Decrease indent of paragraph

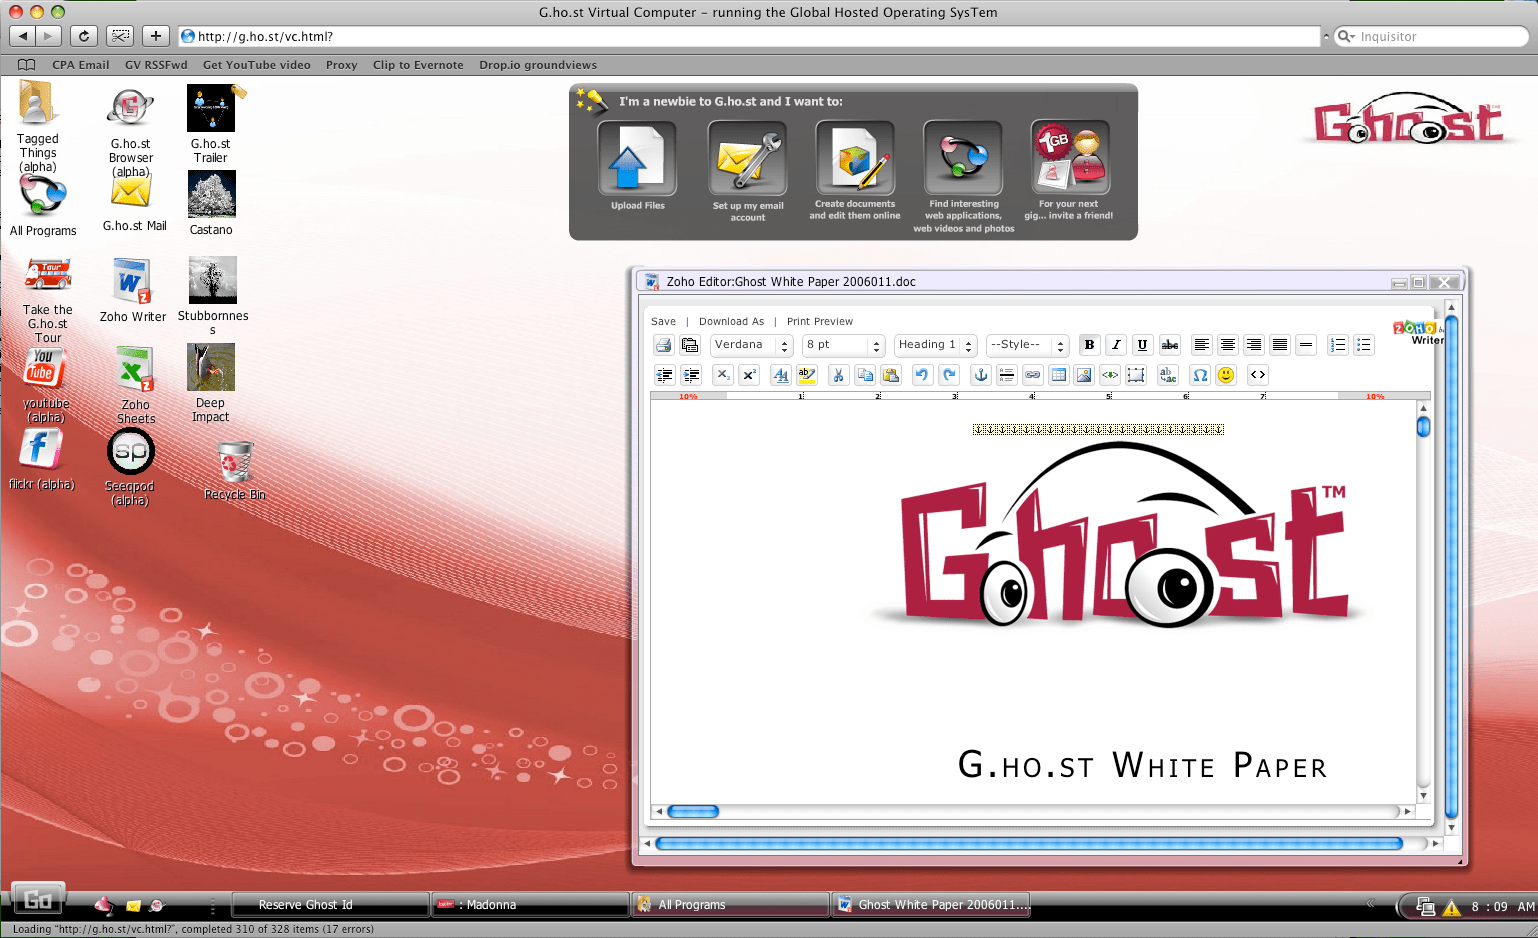pos(664,375)
